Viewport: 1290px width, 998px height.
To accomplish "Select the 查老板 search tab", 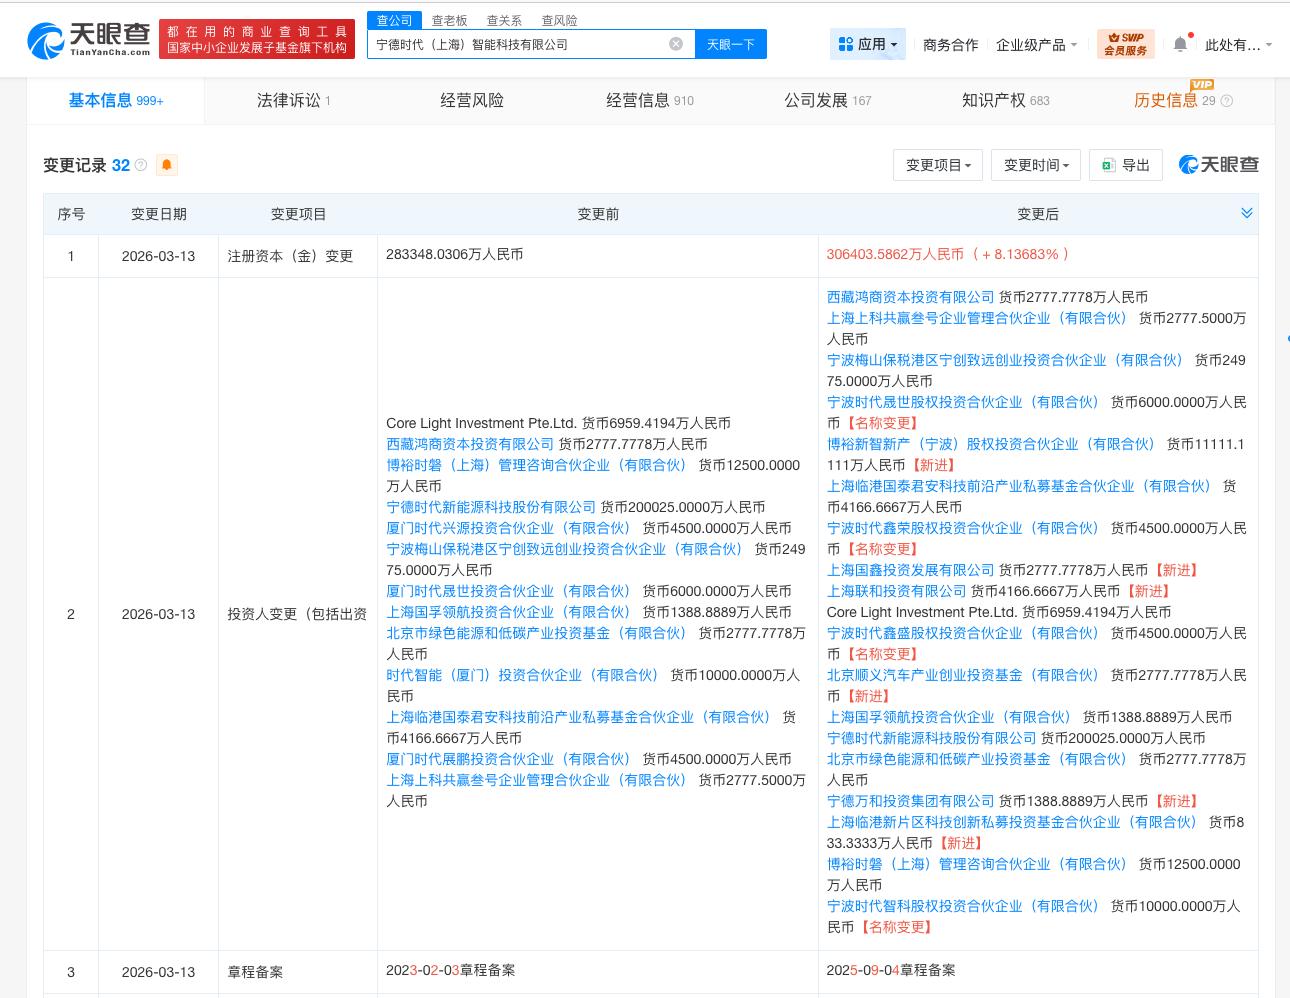I will [x=449, y=20].
